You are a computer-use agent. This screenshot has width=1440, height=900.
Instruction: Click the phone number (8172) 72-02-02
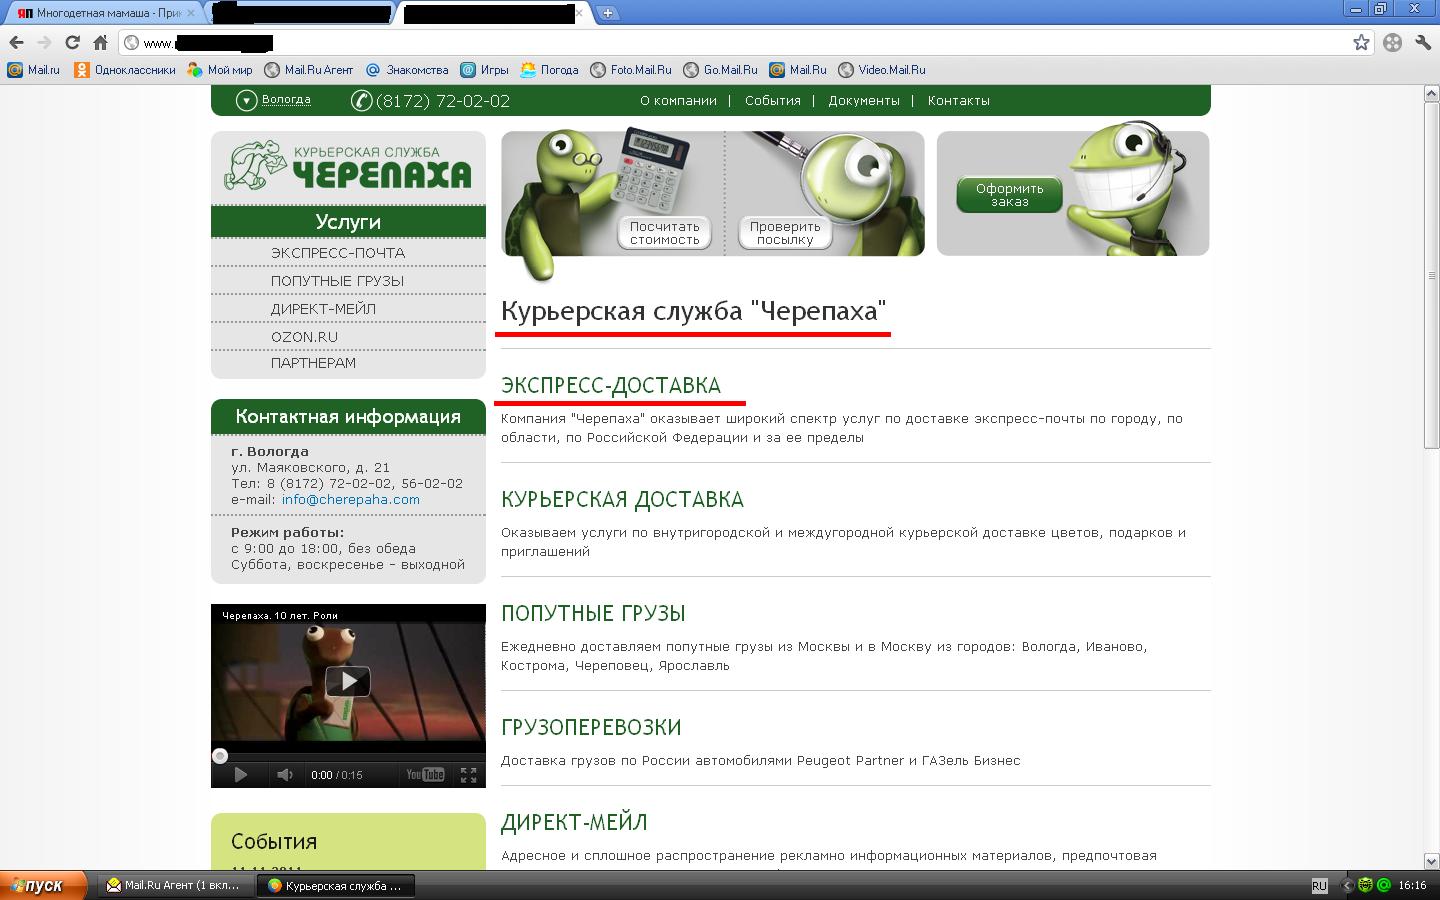(x=443, y=101)
